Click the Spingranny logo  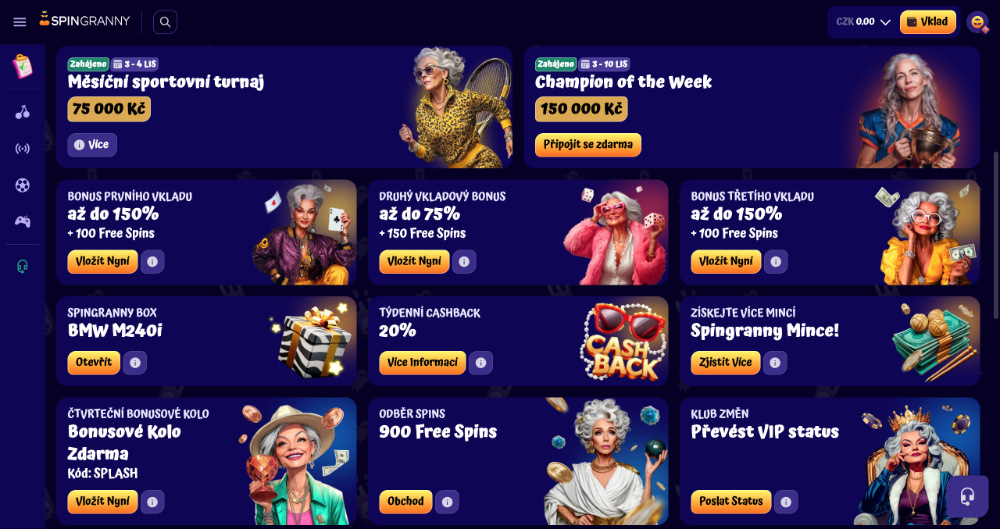84,20
